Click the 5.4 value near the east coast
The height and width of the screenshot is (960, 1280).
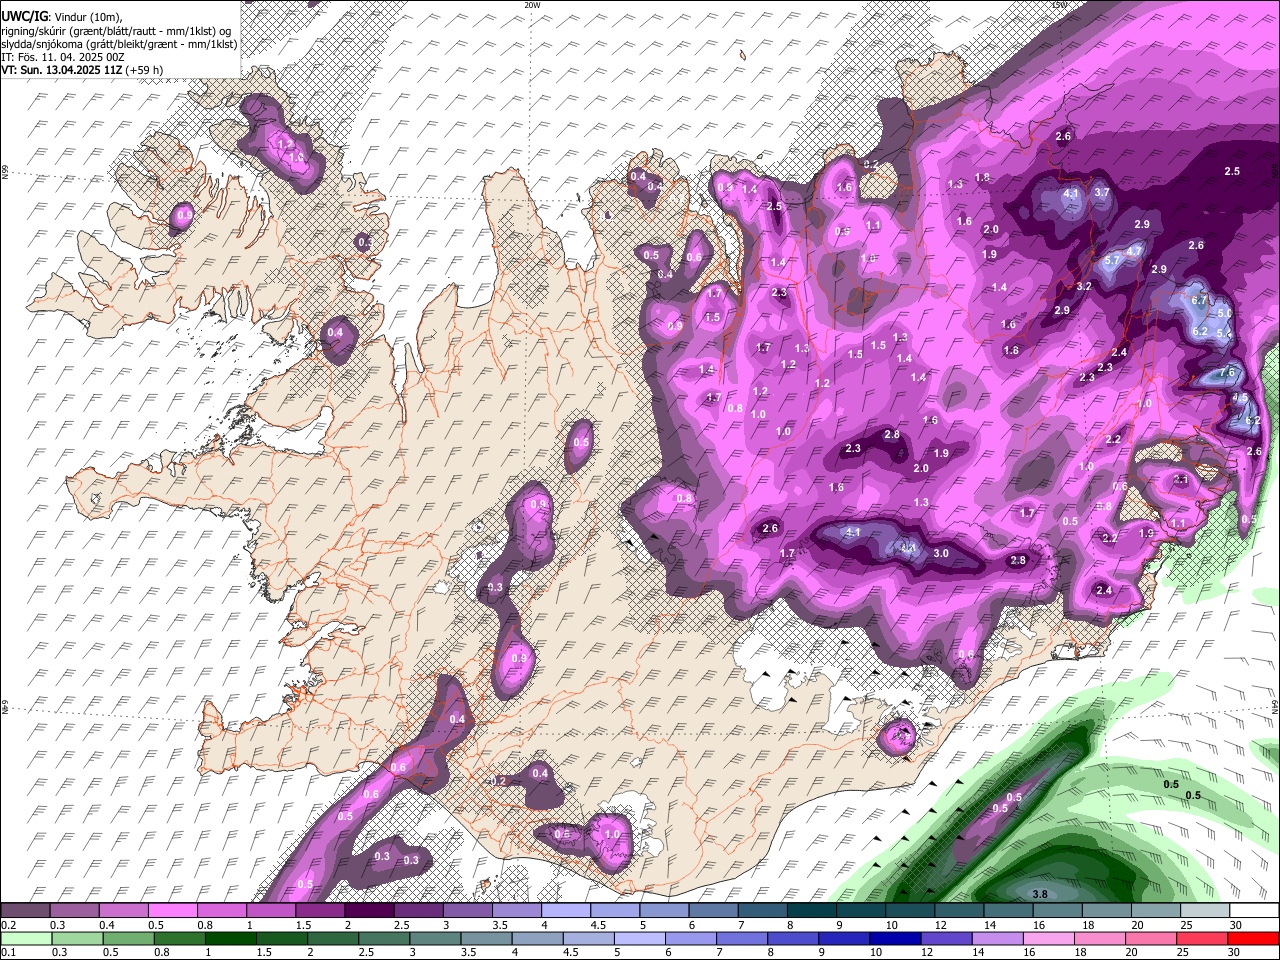(x=1222, y=334)
